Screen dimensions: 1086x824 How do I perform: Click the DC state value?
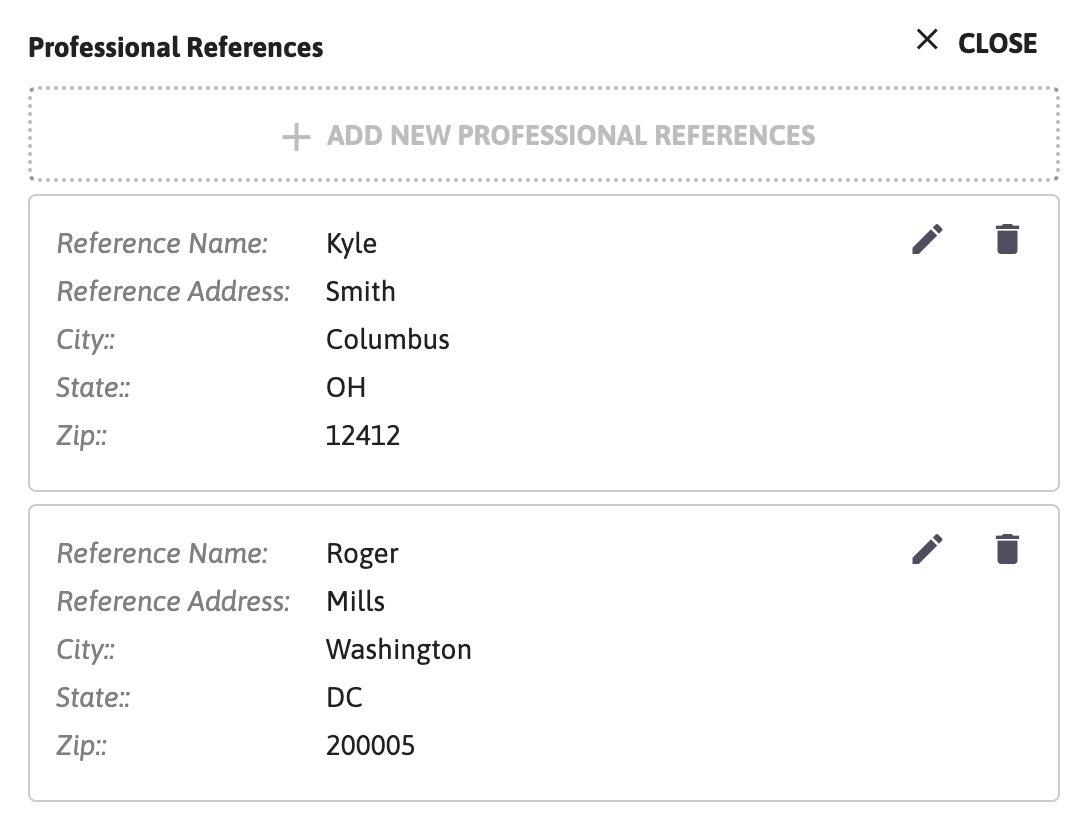(344, 698)
